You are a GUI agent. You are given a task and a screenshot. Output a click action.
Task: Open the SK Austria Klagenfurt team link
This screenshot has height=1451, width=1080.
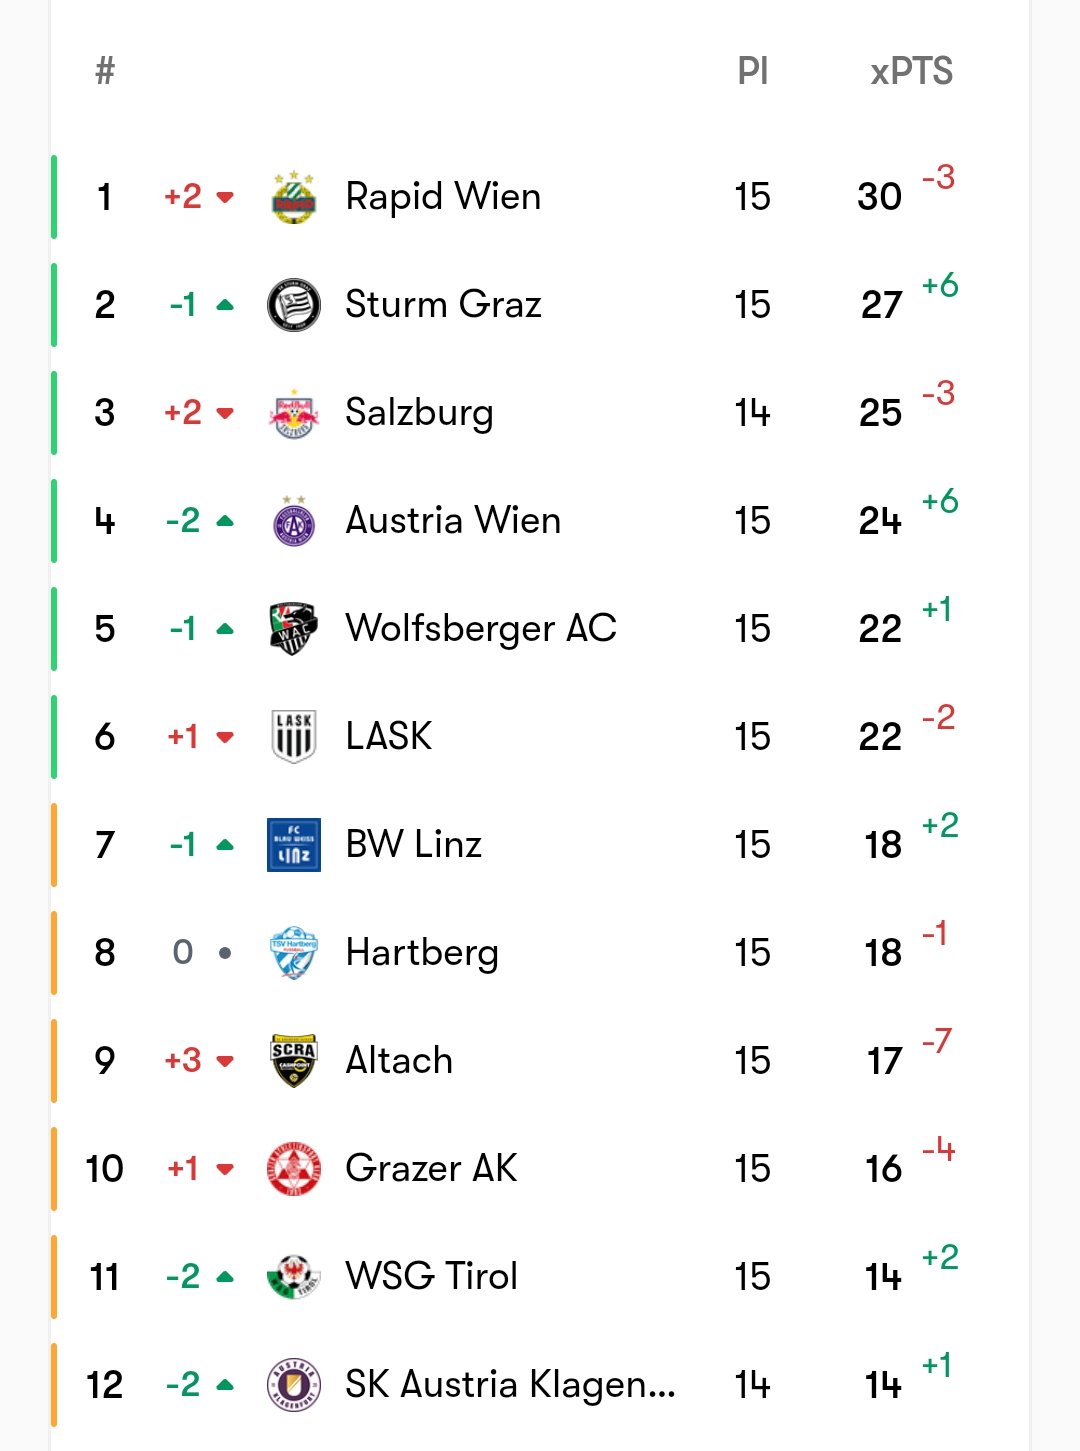coord(510,1385)
